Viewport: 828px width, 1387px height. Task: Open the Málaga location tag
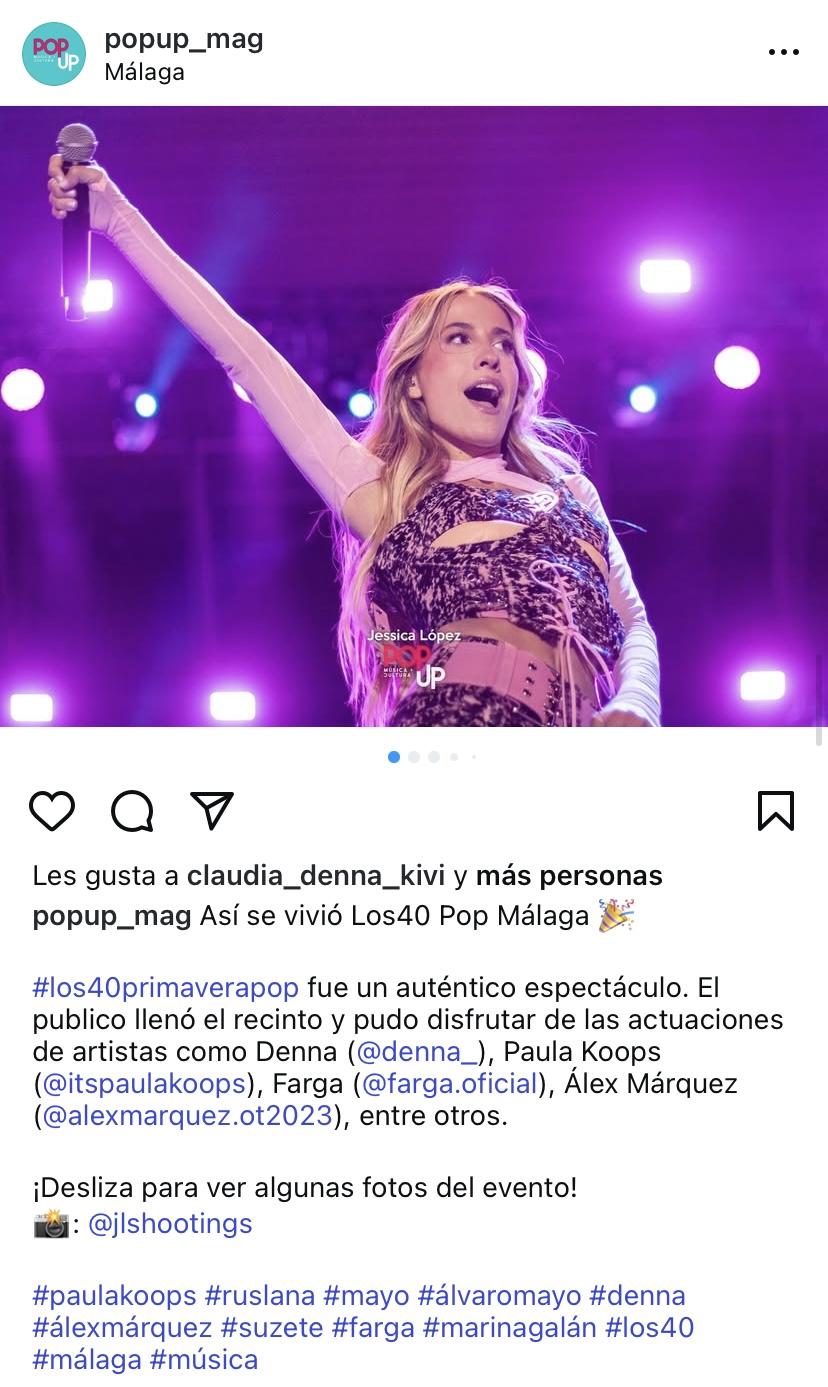(144, 73)
